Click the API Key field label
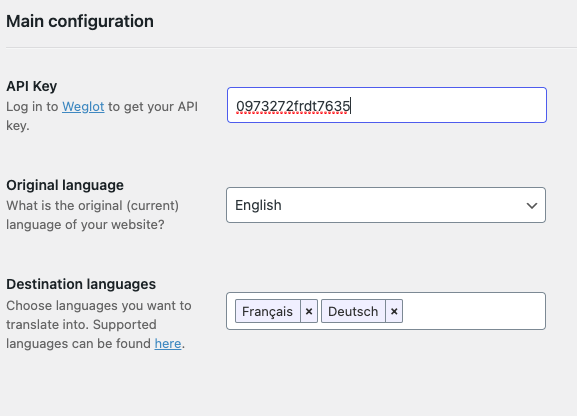 32,87
